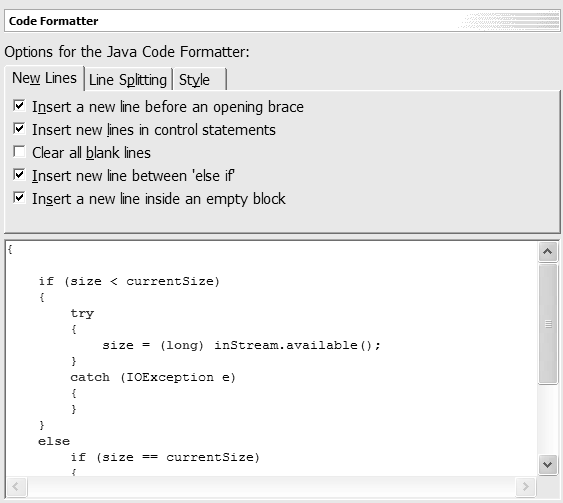This screenshot has width=563, height=503.
Task: Toggle 'Insert new lines in control statements'
Action: 19,129
